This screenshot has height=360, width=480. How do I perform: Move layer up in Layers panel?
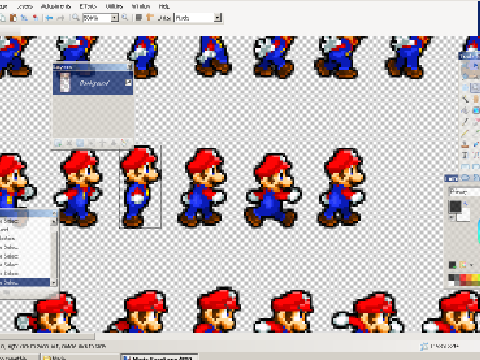click(102, 143)
